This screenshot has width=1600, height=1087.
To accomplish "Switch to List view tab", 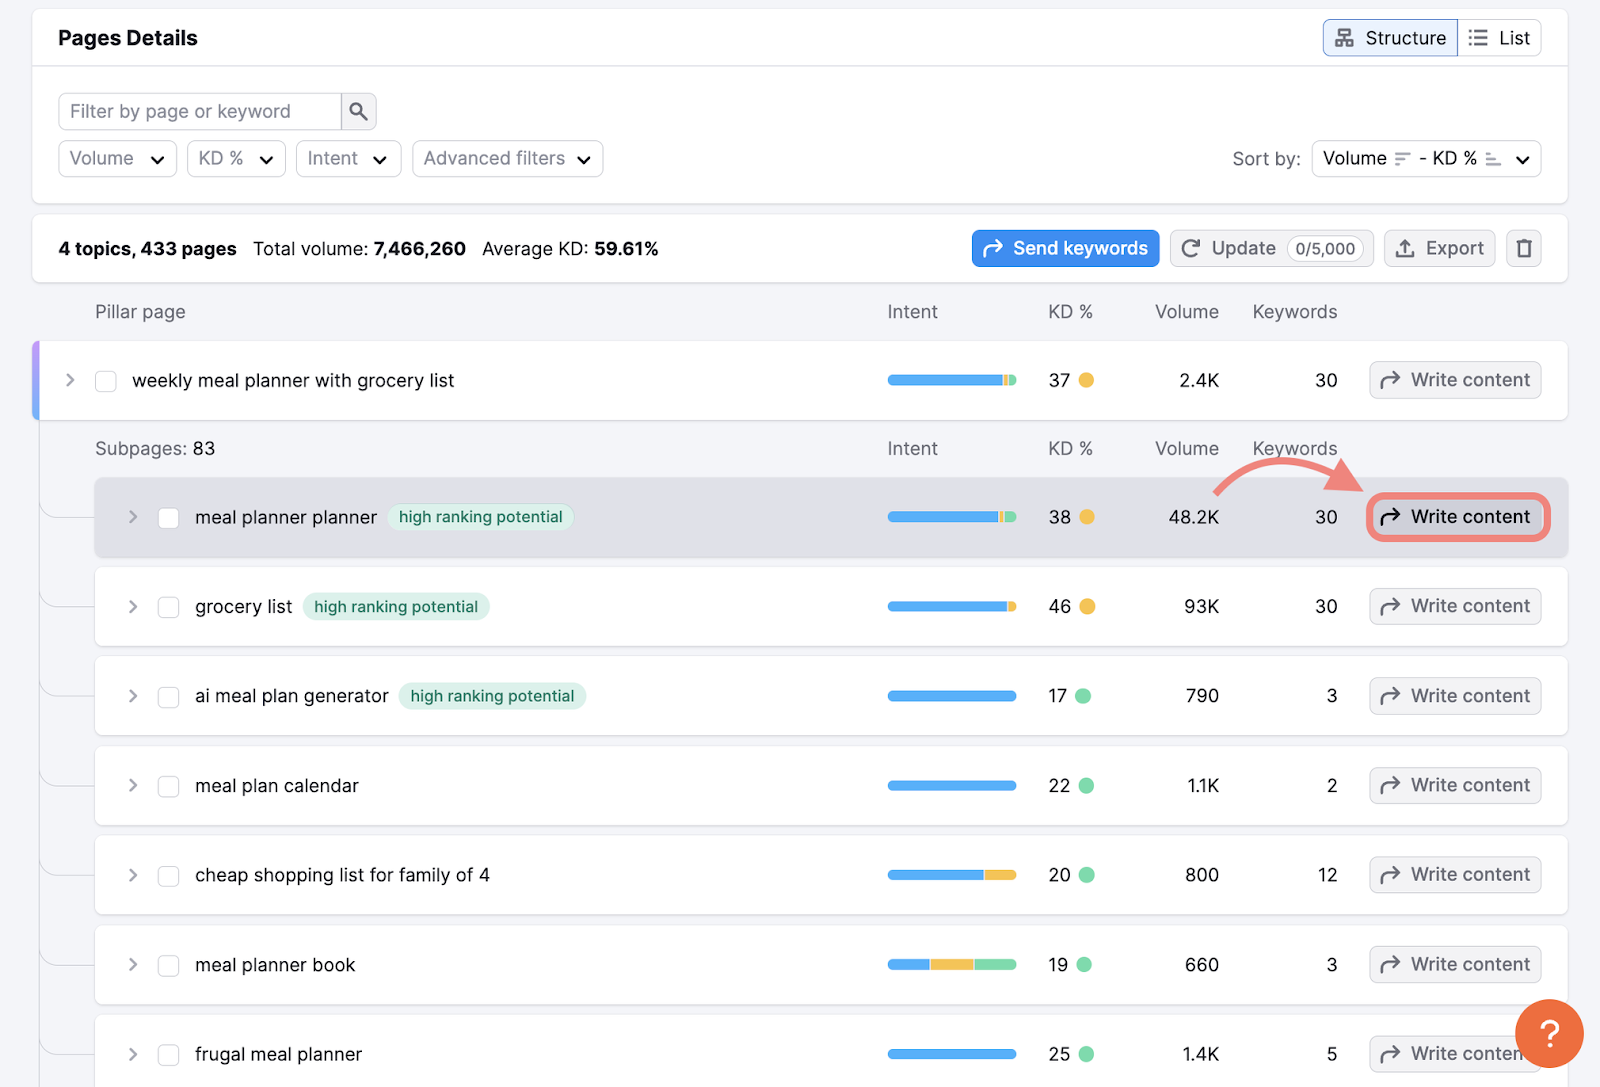I will (x=1499, y=38).
